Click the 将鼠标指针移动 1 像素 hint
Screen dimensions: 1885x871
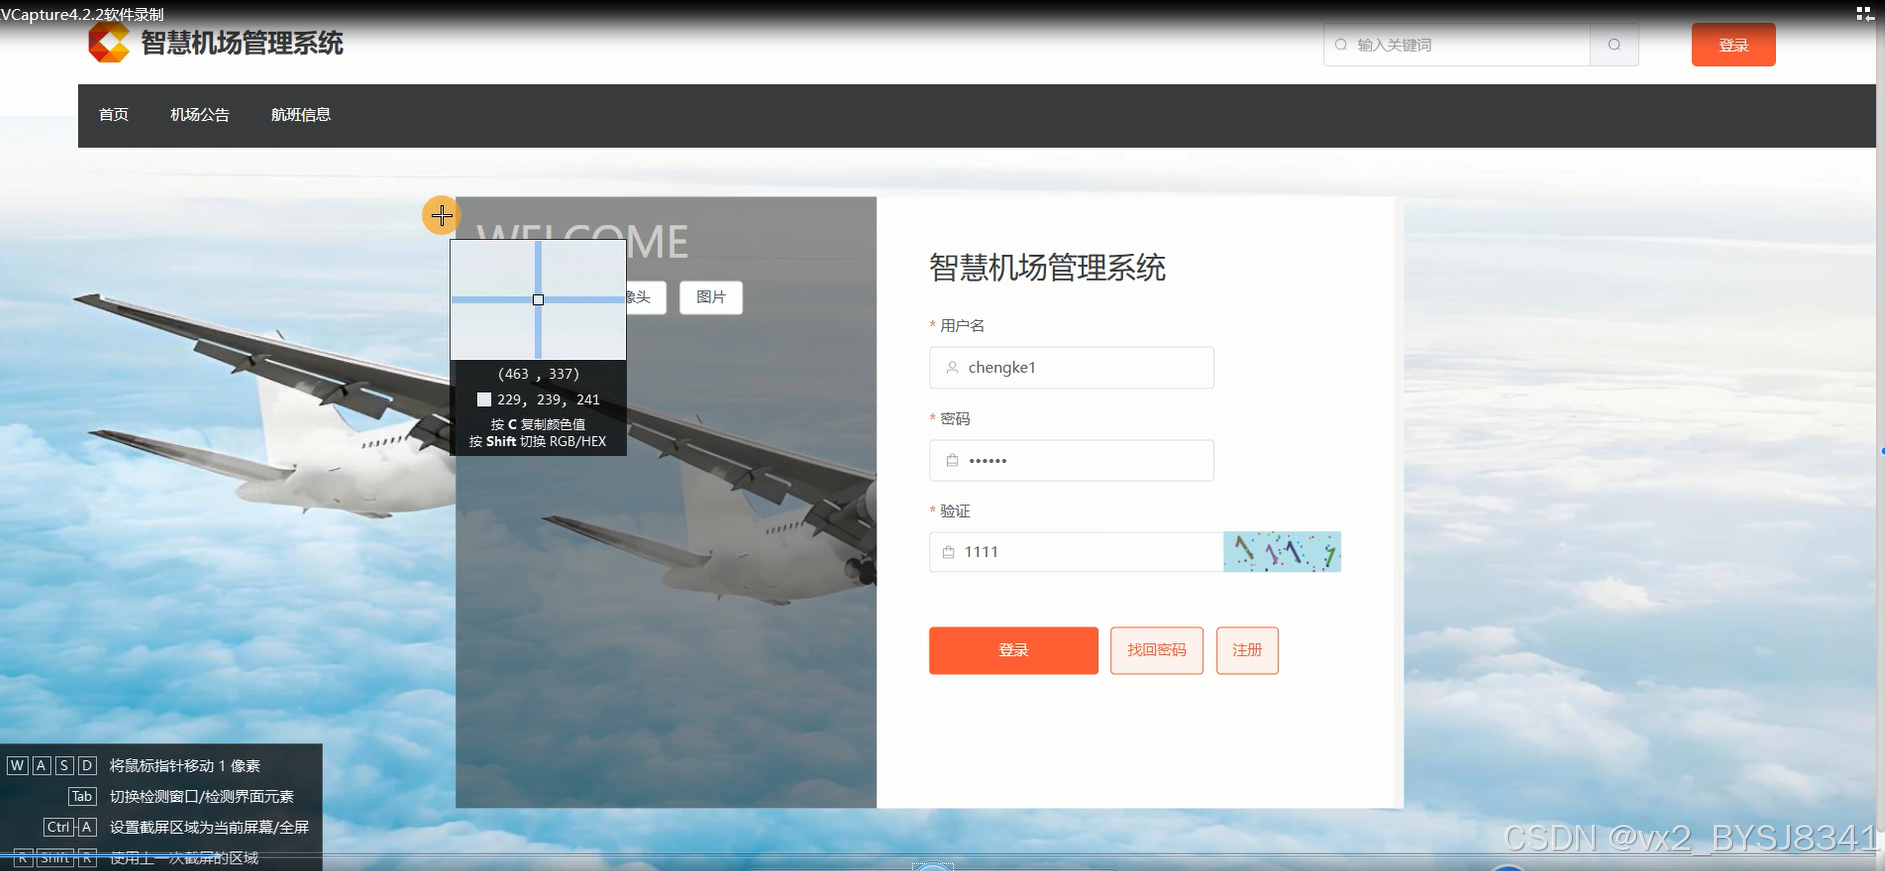(x=185, y=766)
